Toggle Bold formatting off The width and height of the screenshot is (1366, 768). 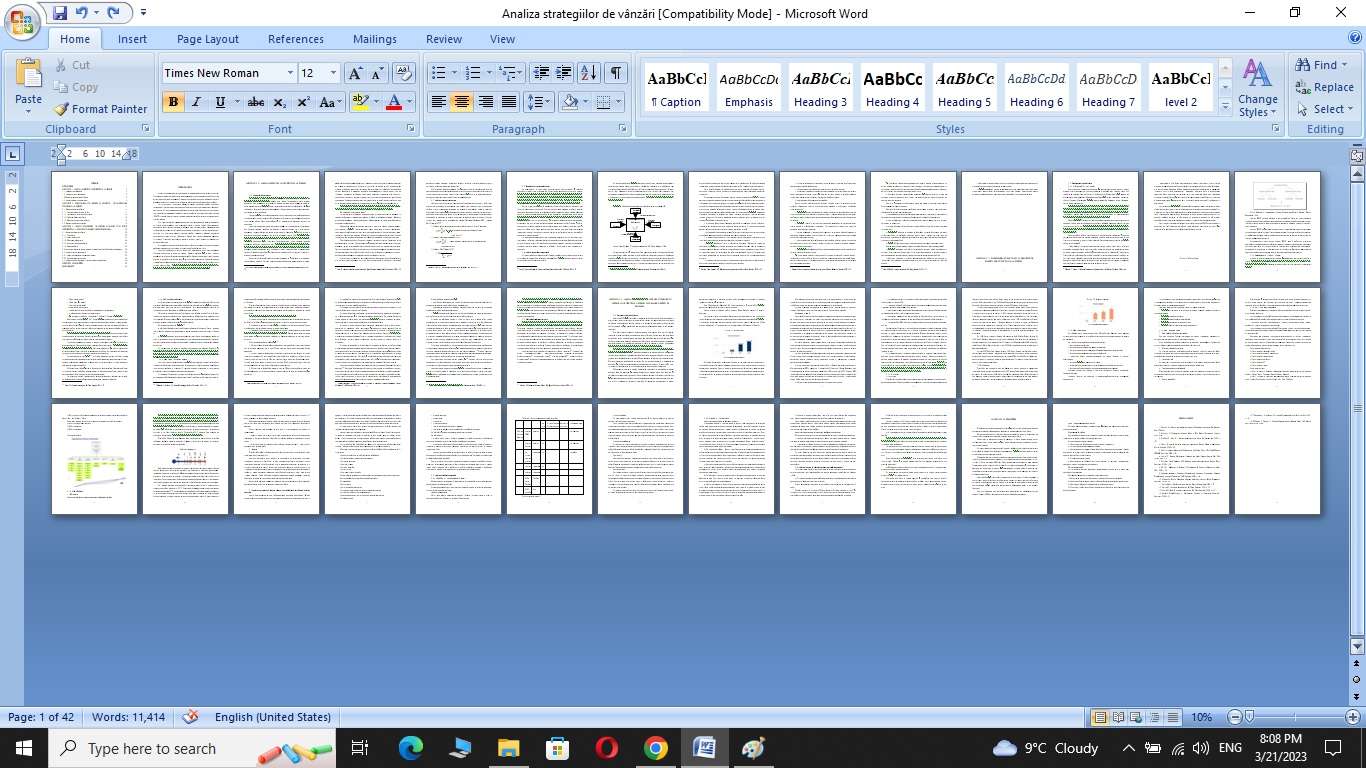tap(173, 102)
